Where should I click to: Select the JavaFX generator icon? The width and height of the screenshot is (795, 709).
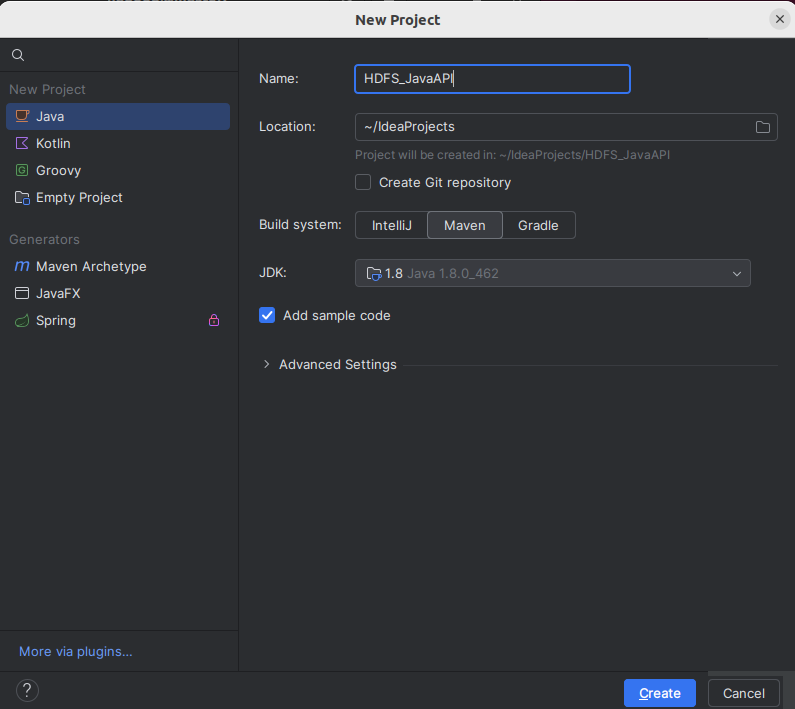[x=22, y=293]
